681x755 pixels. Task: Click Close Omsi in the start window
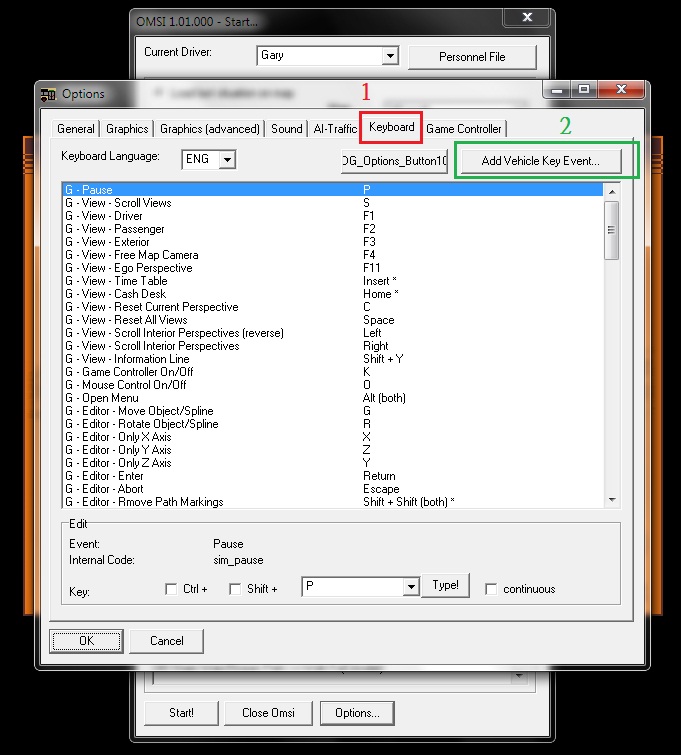point(268,713)
